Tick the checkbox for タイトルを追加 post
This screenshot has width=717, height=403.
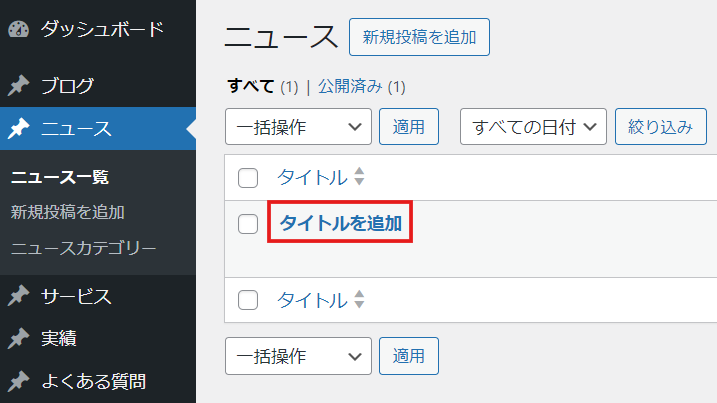(248, 224)
